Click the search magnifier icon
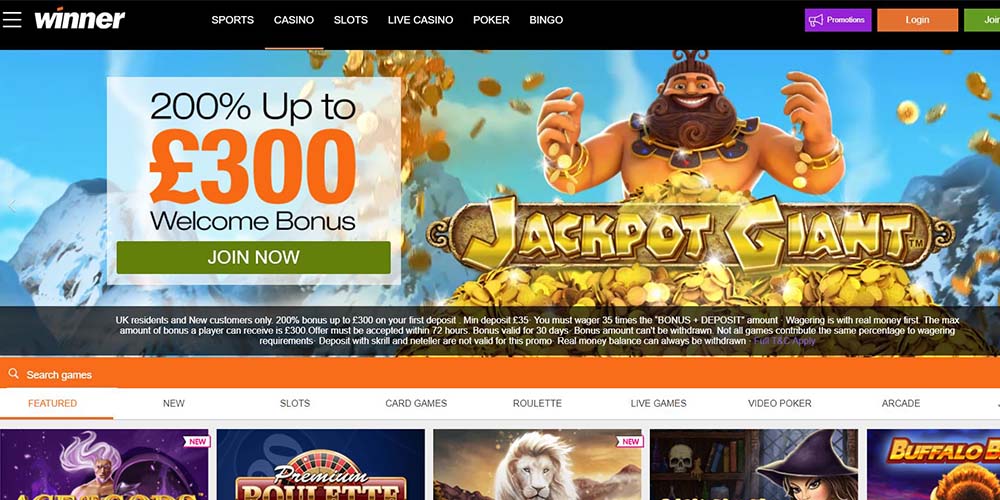1000x500 pixels. tap(13, 374)
